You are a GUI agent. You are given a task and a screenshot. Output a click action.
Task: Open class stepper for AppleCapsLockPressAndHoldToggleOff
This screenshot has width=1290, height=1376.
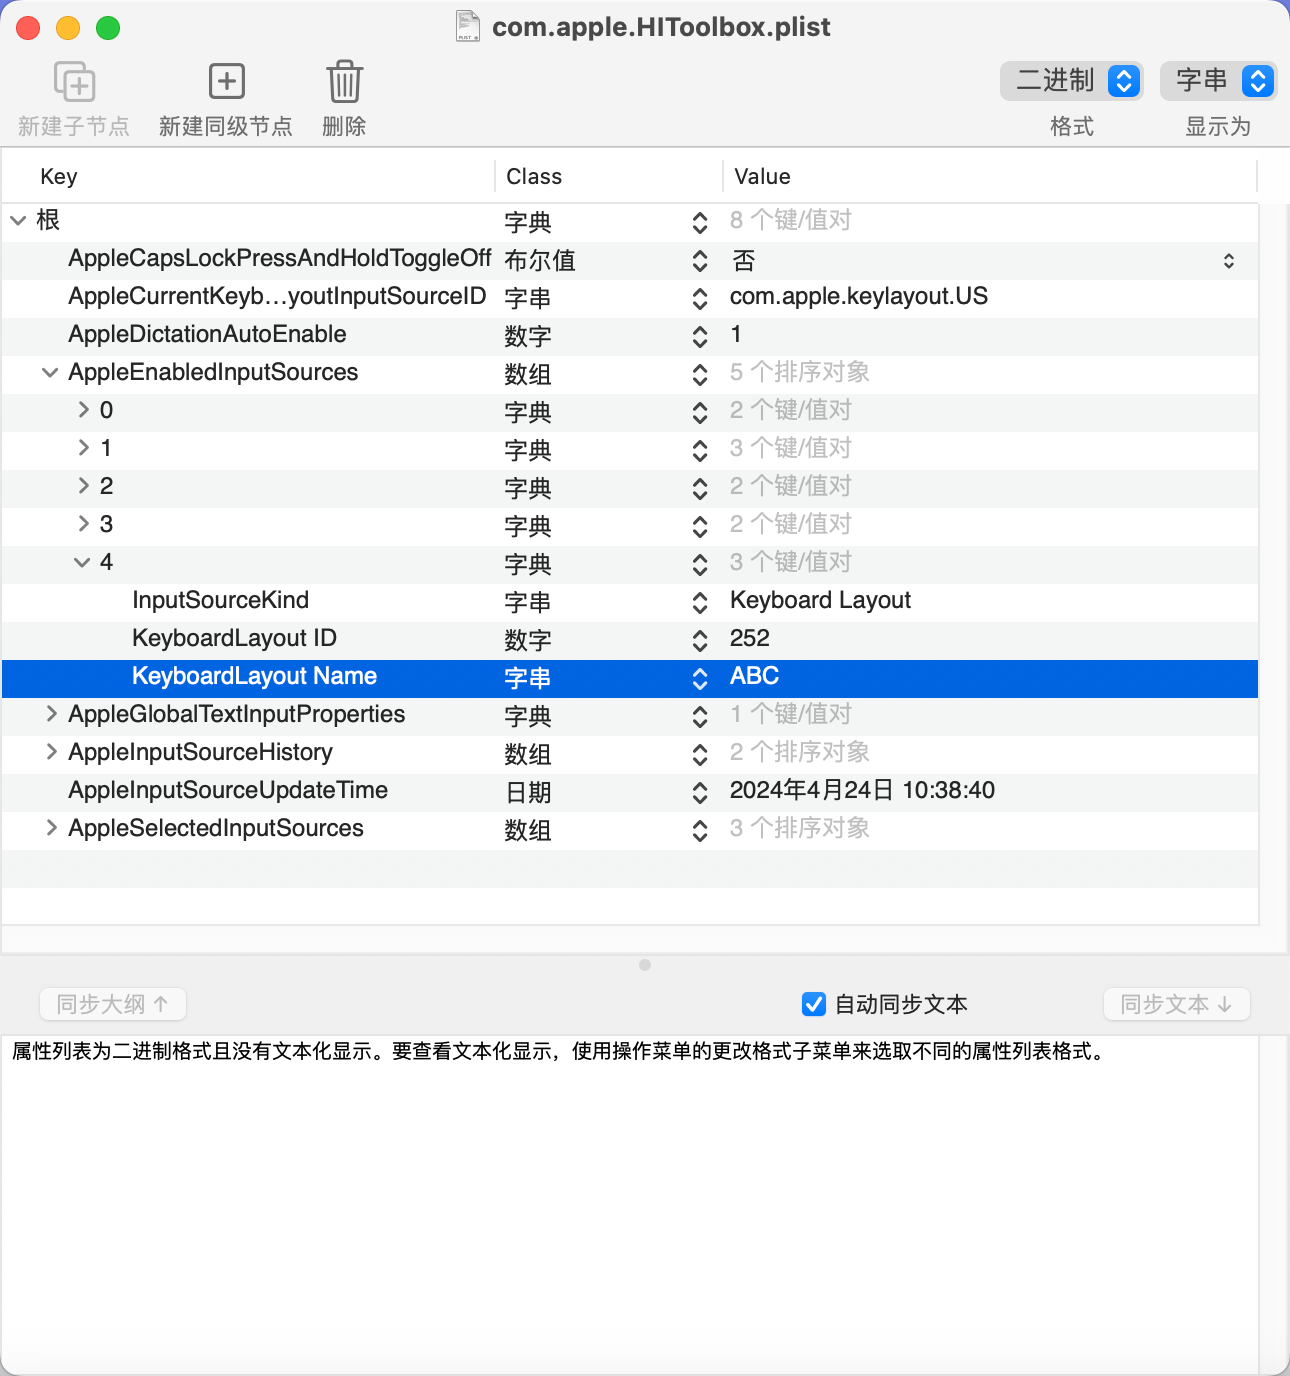click(700, 260)
